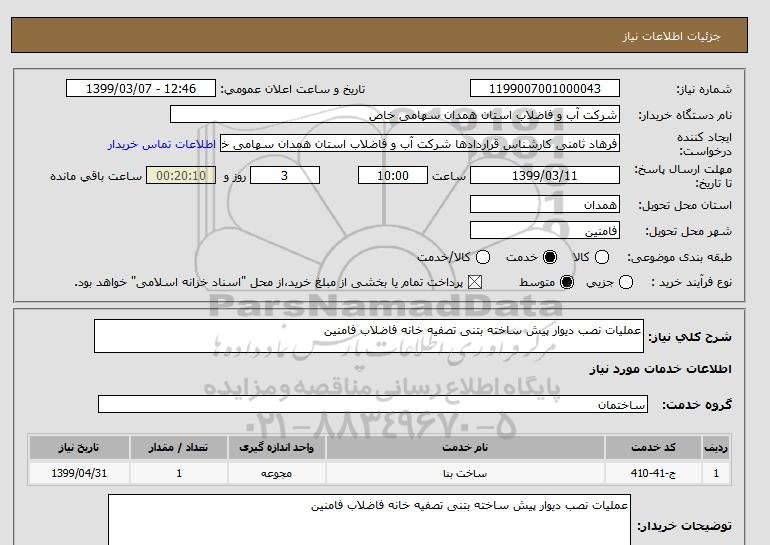Click service code cell ج-41-410

(653, 473)
